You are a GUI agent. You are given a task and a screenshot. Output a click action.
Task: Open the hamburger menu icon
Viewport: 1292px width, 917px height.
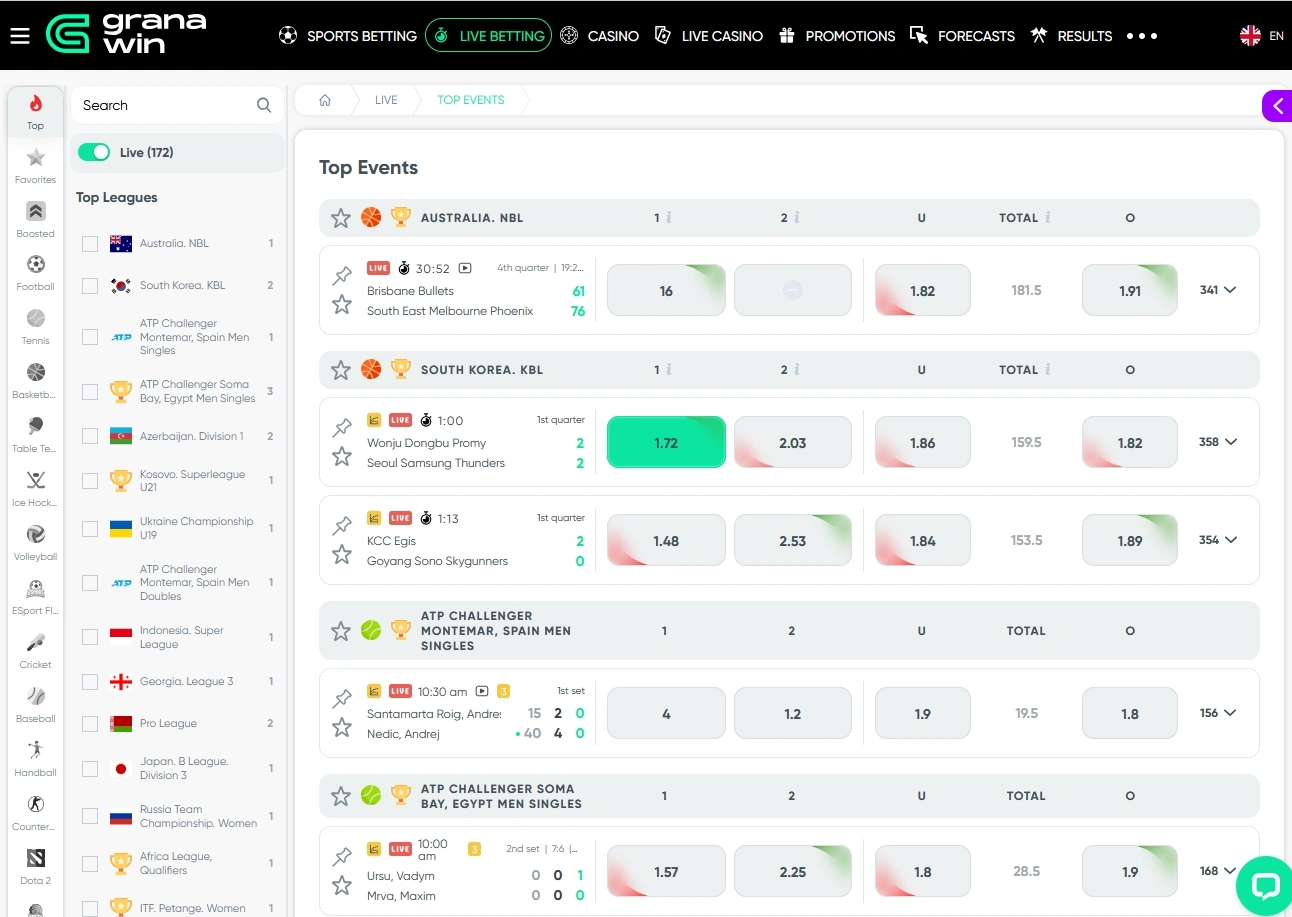tap(20, 36)
